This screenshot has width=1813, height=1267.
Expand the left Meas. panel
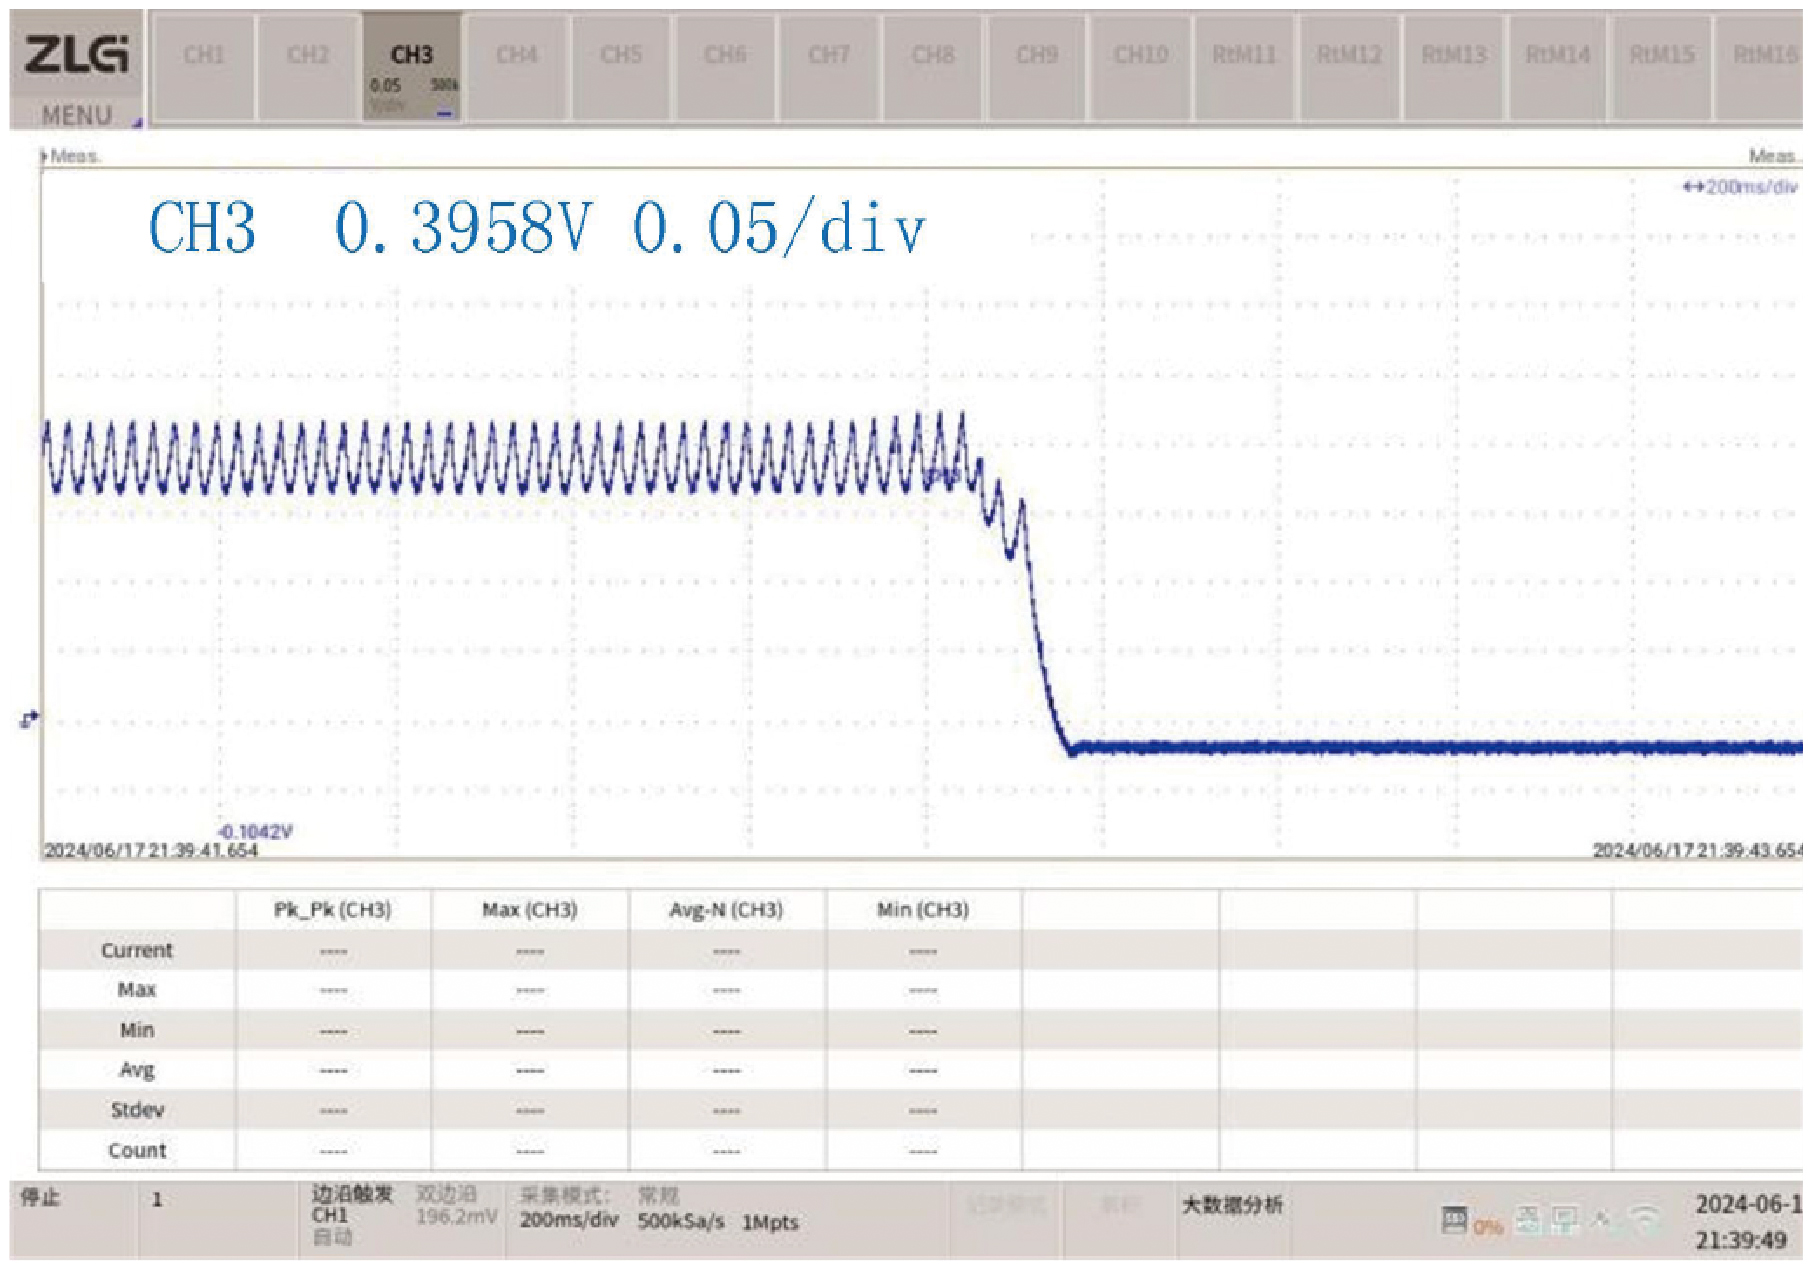tap(70, 156)
